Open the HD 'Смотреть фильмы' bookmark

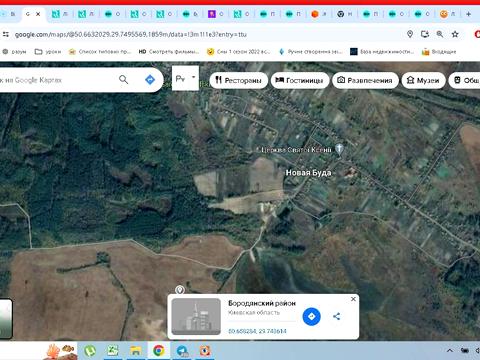[169, 52]
